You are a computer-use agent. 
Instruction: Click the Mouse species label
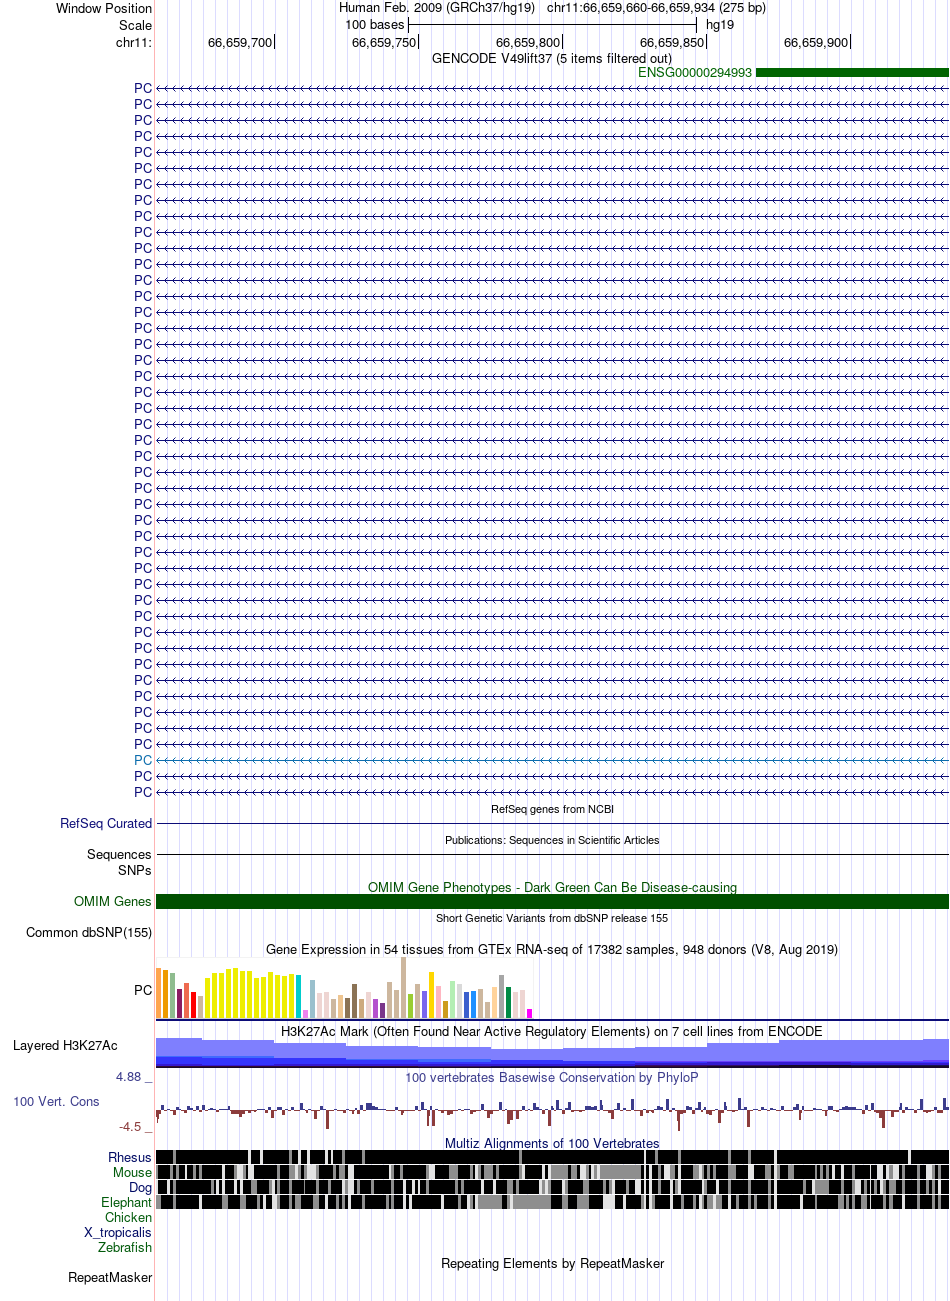[x=133, y=1172]
